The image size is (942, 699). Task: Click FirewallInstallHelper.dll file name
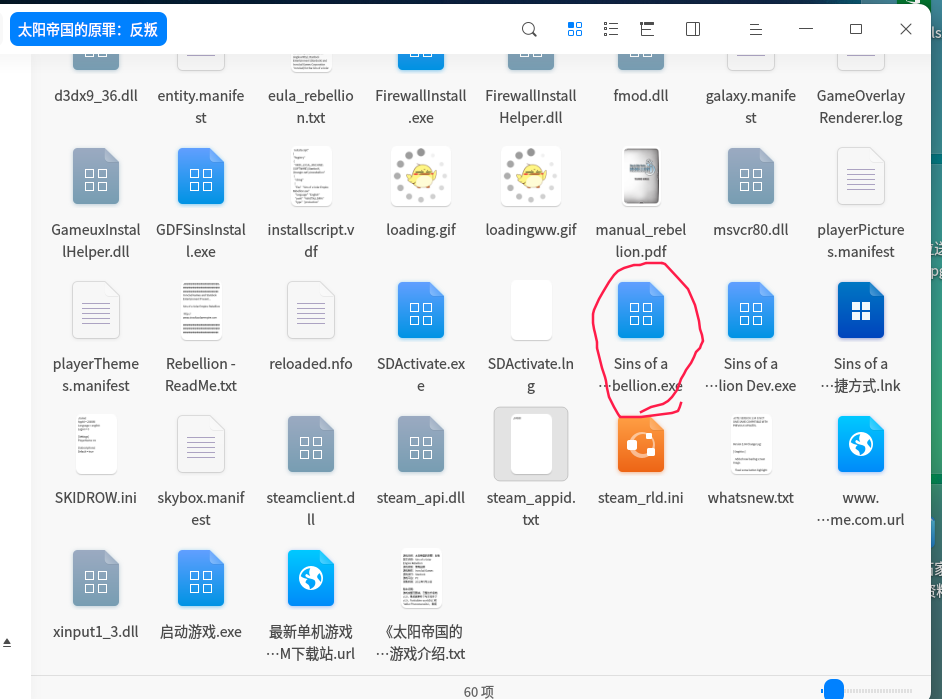[x=530, y=107]
